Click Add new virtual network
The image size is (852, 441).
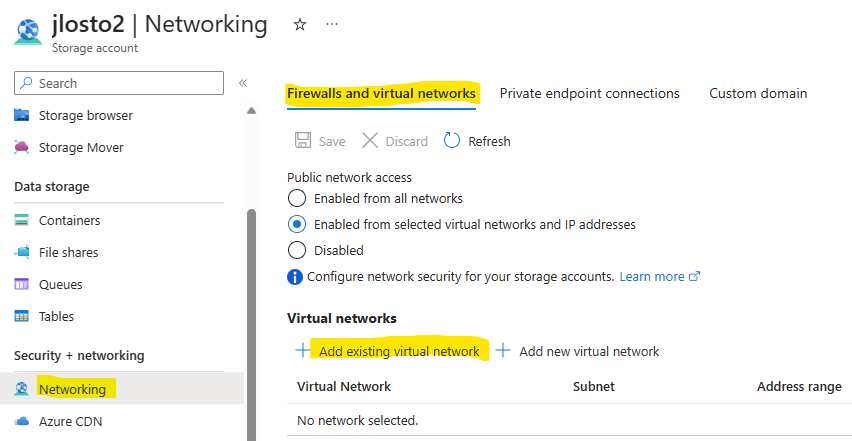[x=589, y=351]
